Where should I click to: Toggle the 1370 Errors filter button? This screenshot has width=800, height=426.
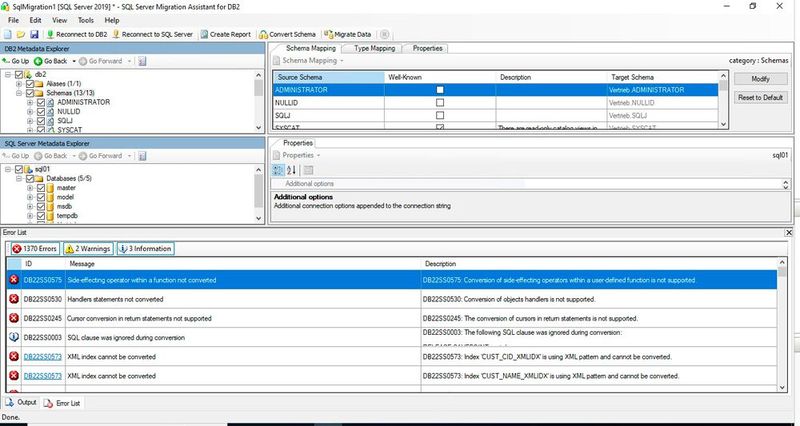(35, 248)
